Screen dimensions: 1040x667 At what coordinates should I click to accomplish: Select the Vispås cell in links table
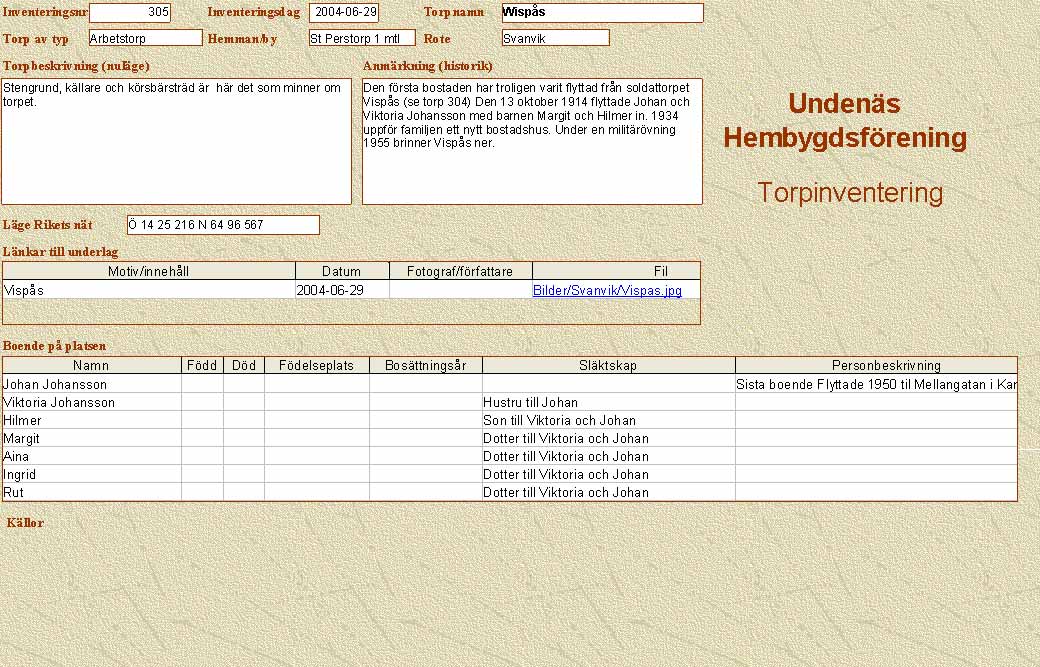click(x=149, y=290)
